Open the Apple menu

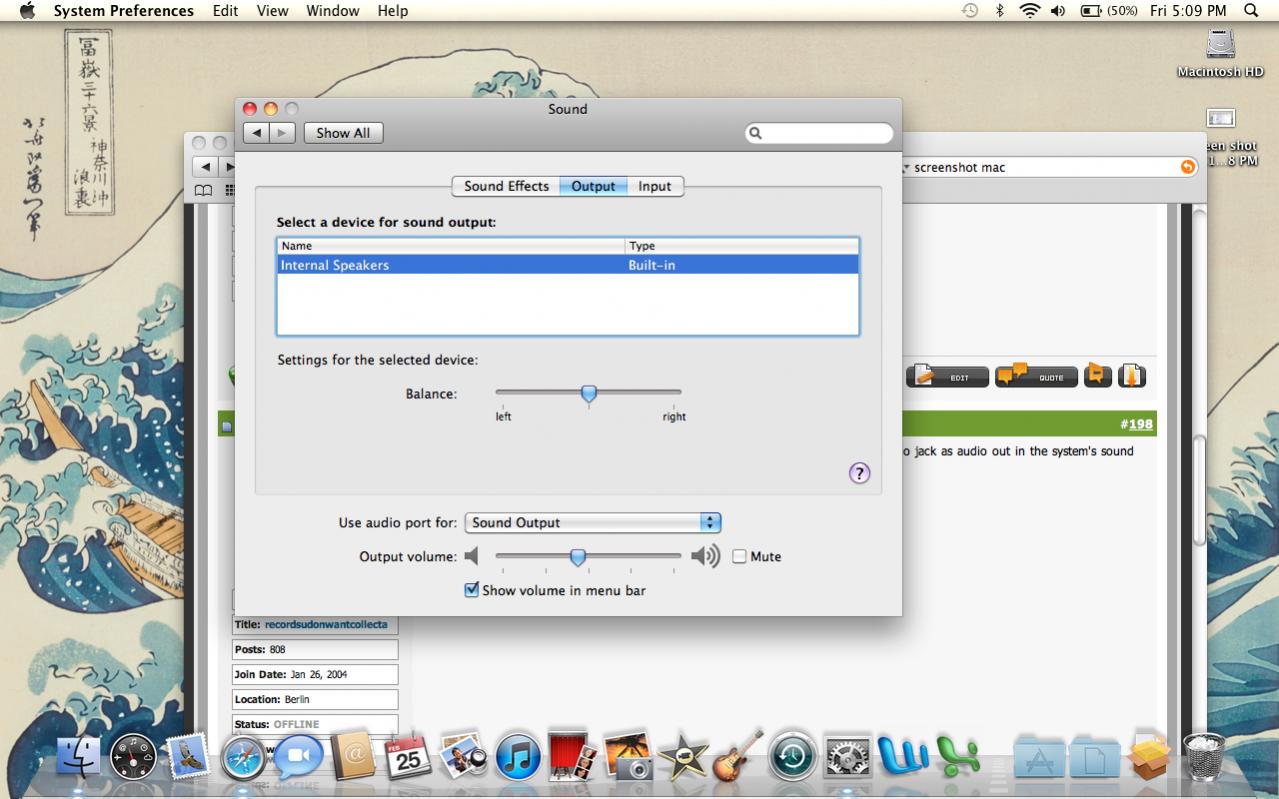pos(27,11)
